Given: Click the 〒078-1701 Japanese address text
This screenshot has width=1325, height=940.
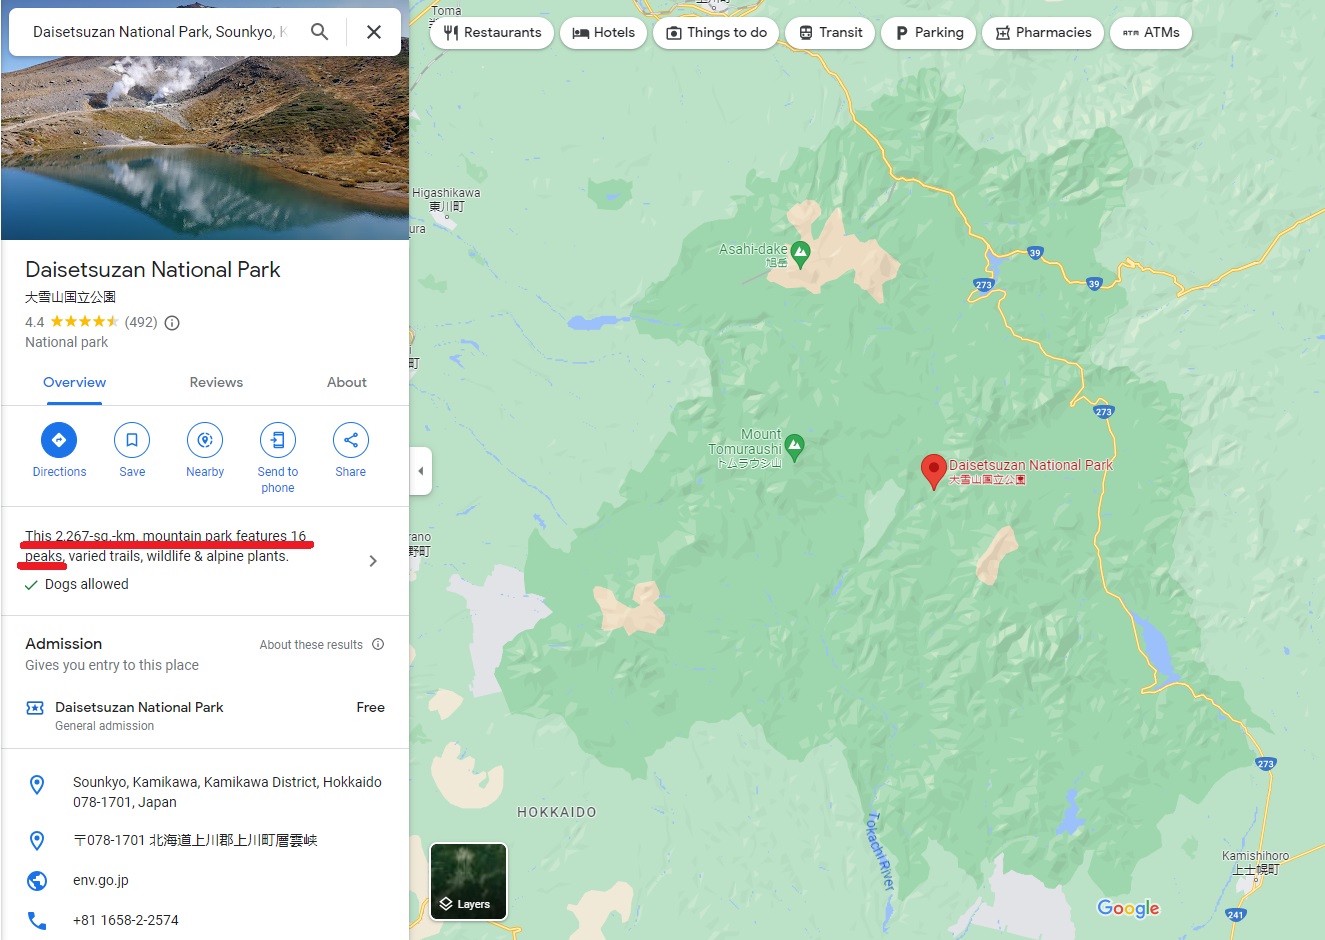Looking at the screenshot, I should coord(195,840).
